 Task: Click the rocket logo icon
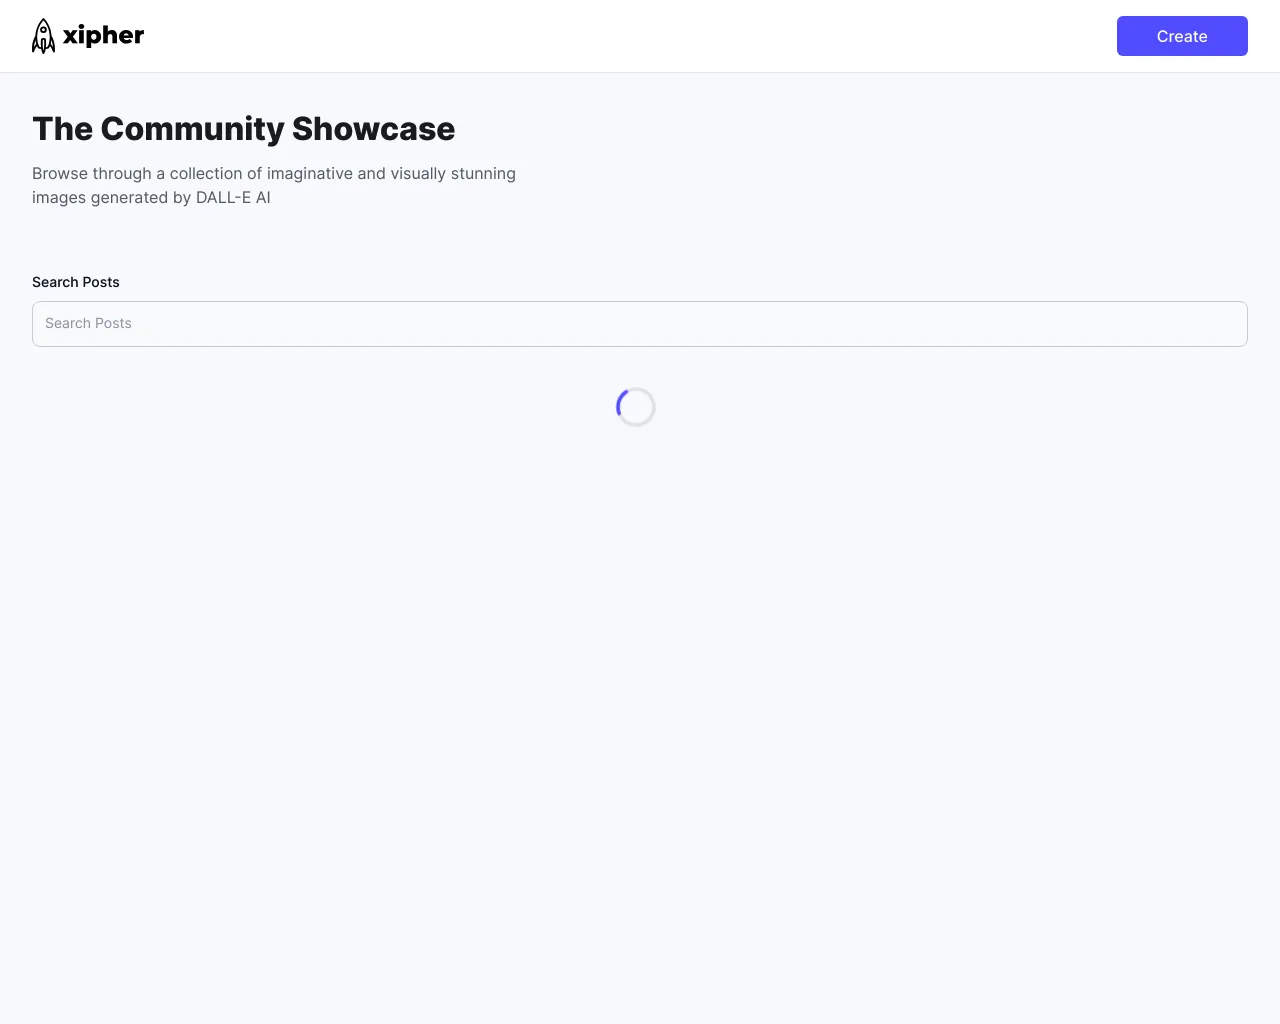point(44,36)
